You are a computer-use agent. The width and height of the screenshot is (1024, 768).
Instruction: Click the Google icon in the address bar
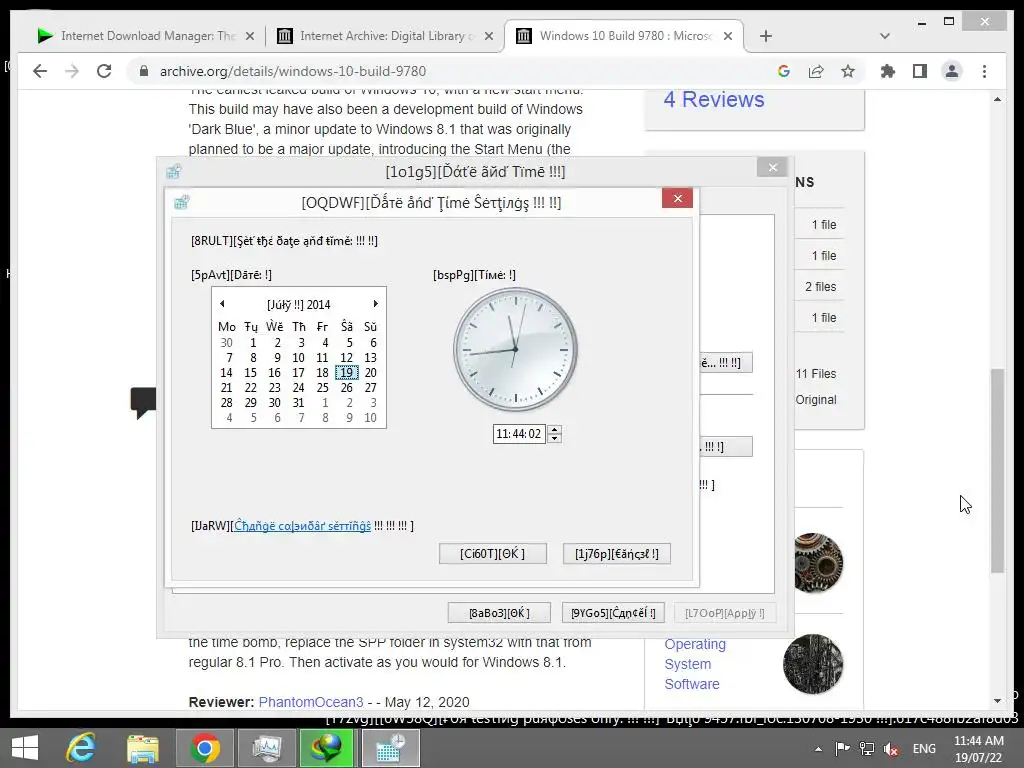pos(784,71)
